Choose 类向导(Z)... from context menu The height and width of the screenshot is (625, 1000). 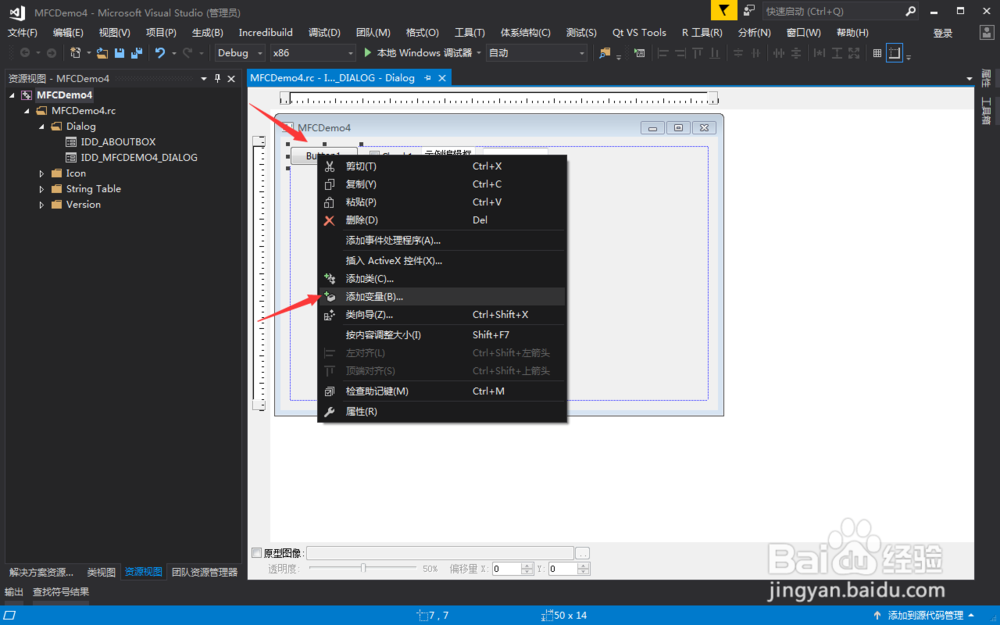point(441,314)
